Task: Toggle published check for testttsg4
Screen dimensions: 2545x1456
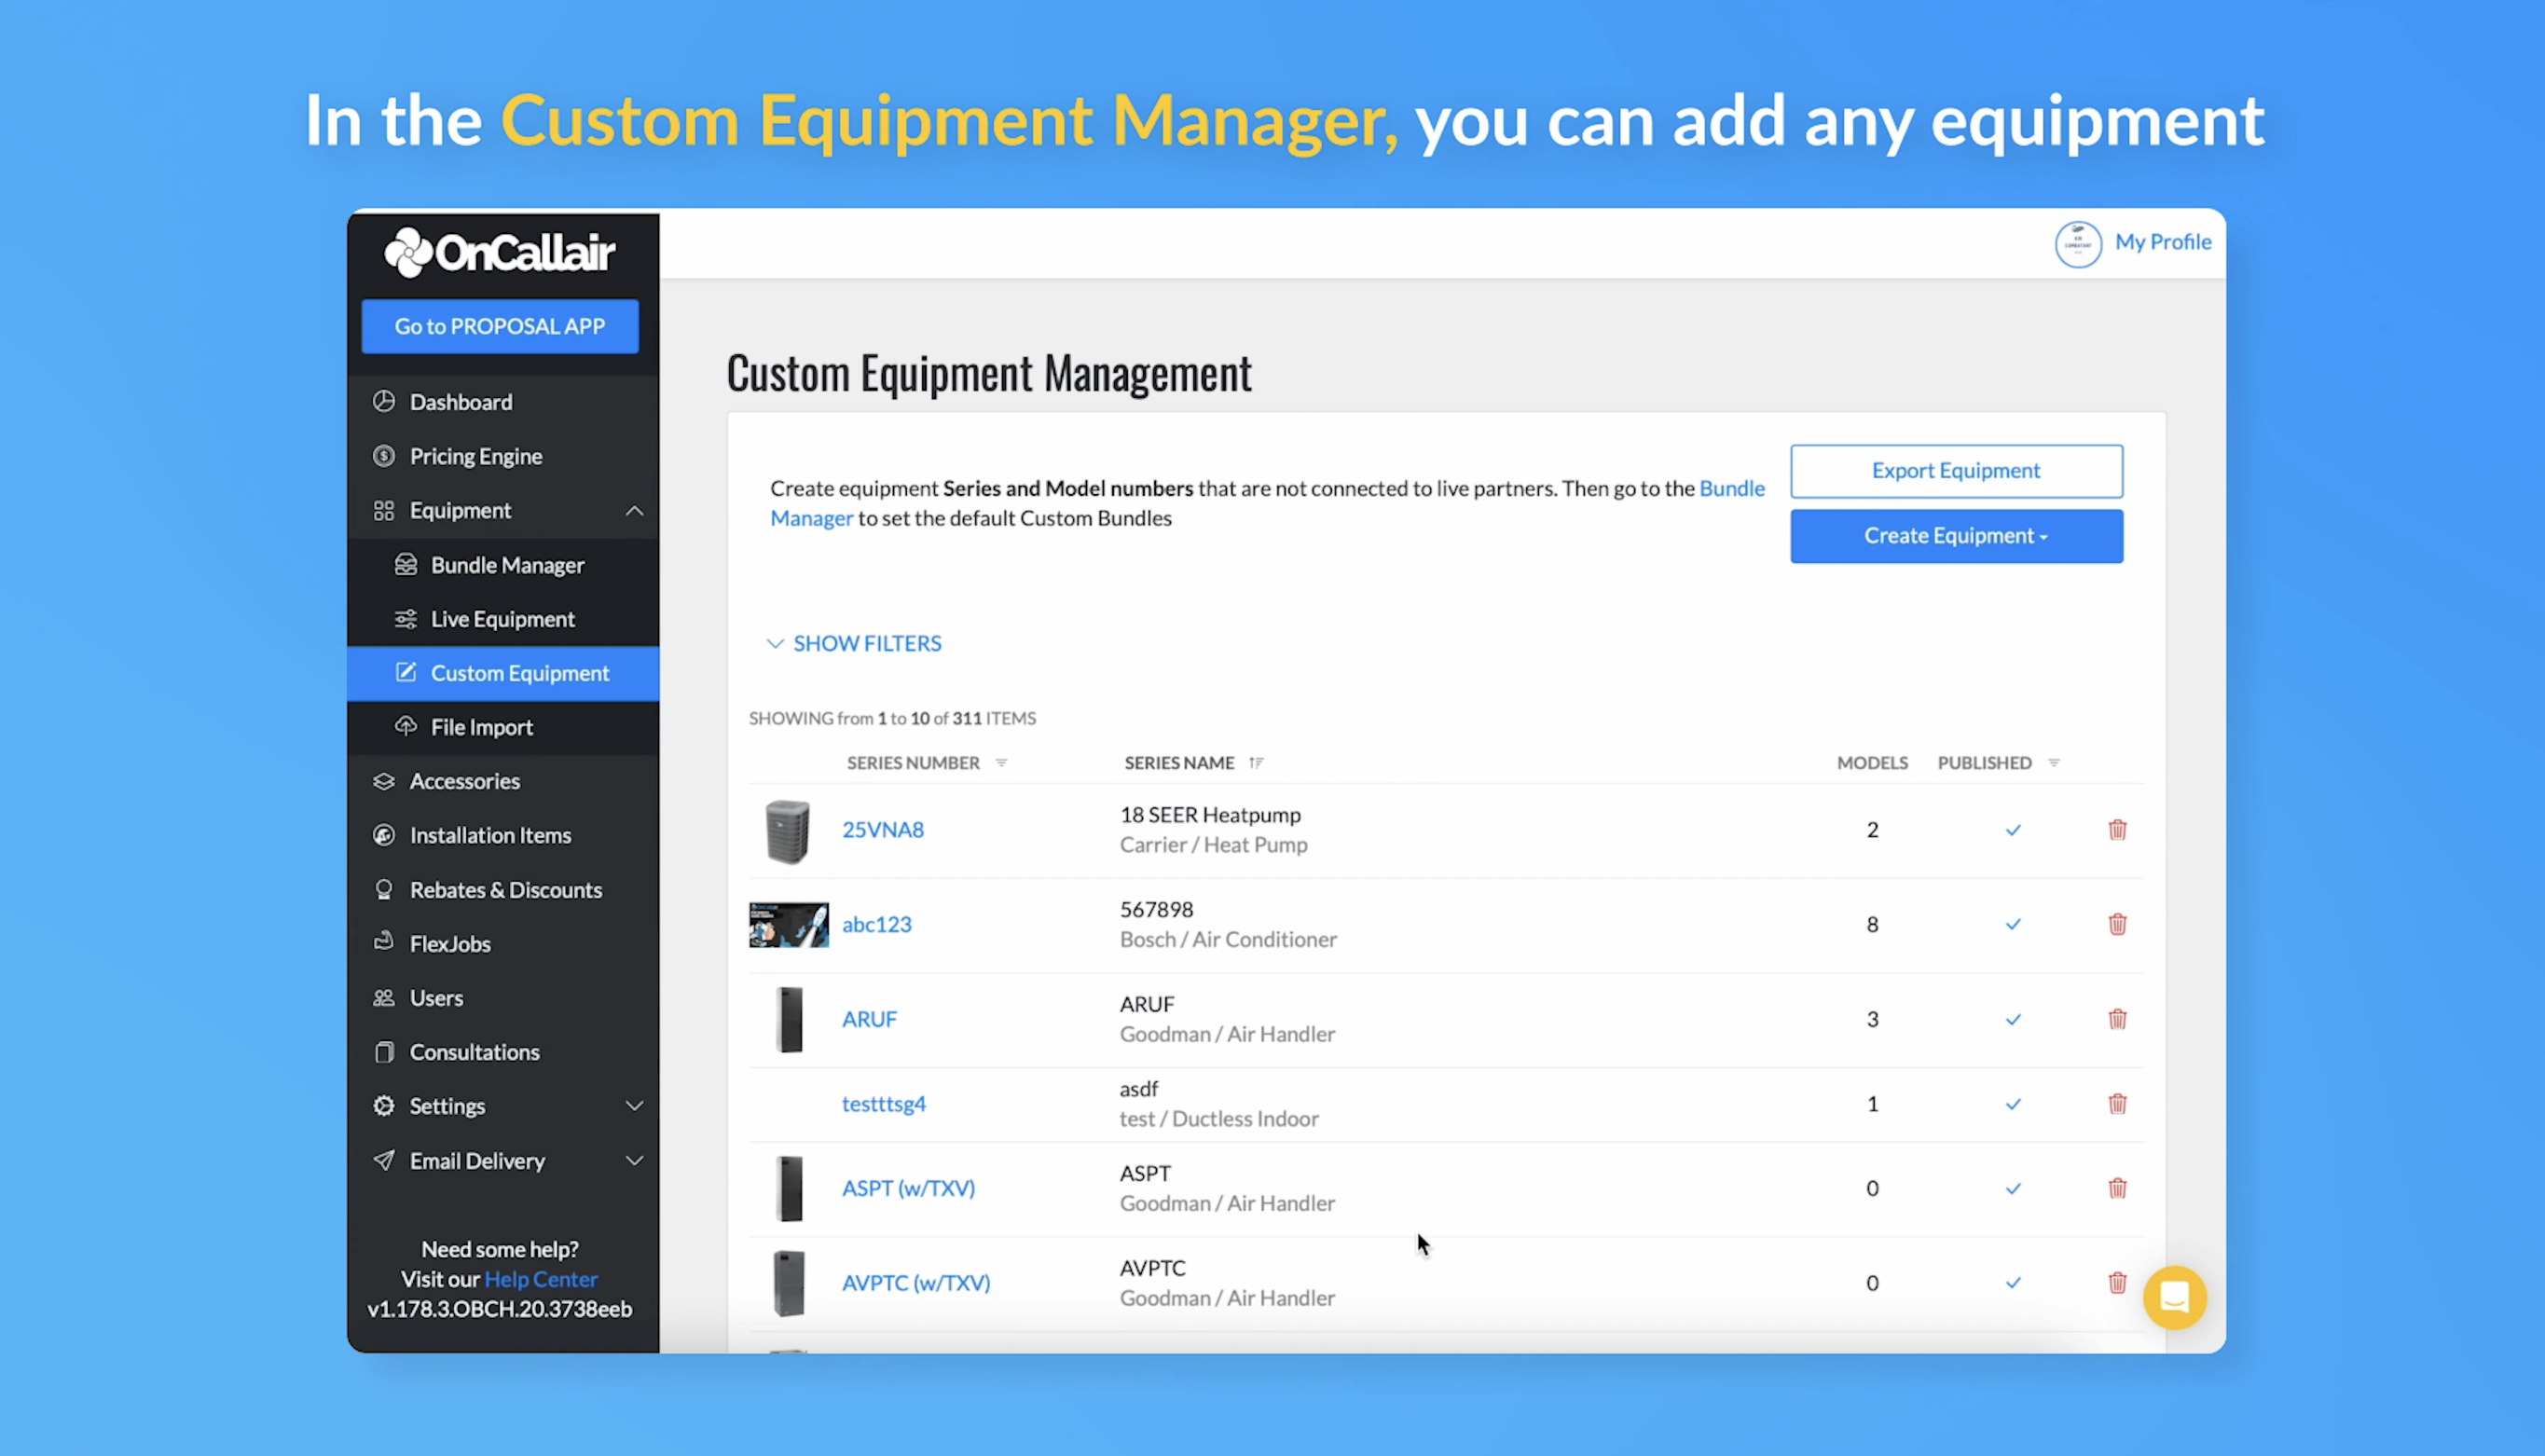Action: tap(2013, 1104)
